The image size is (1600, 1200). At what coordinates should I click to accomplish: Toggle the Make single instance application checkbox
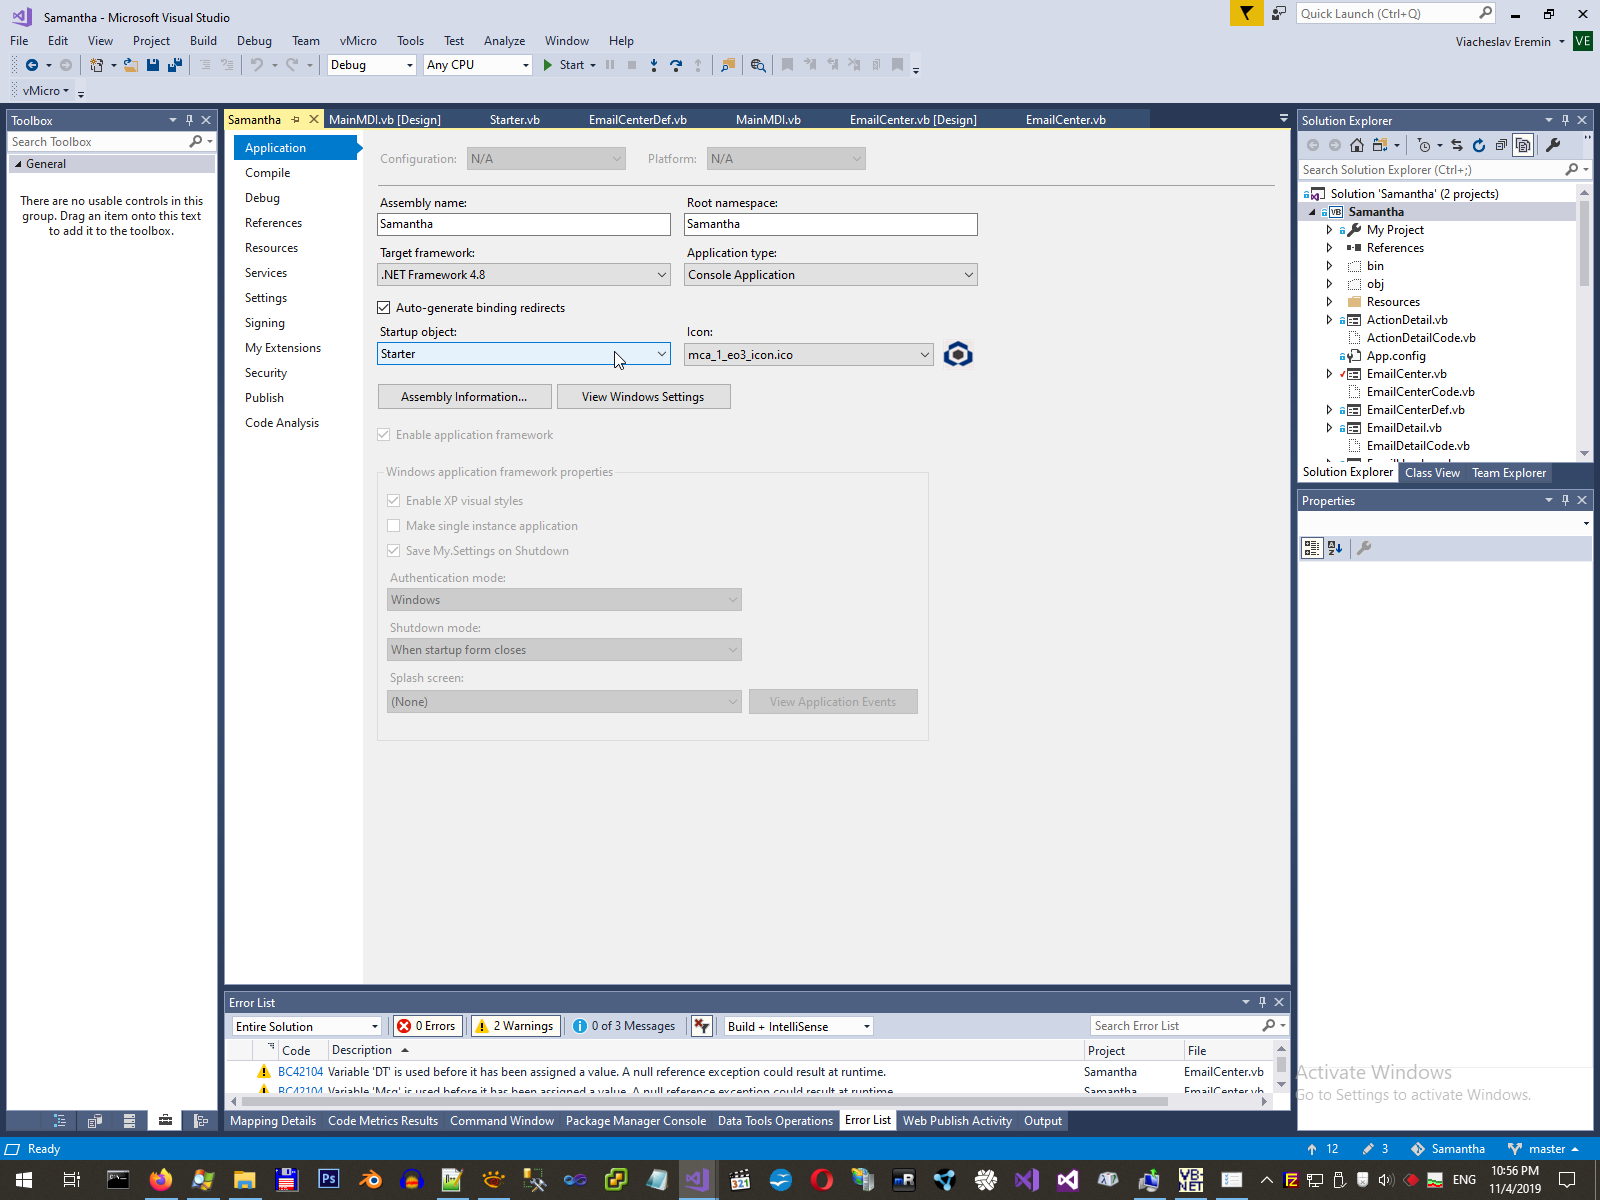[394, 526]
